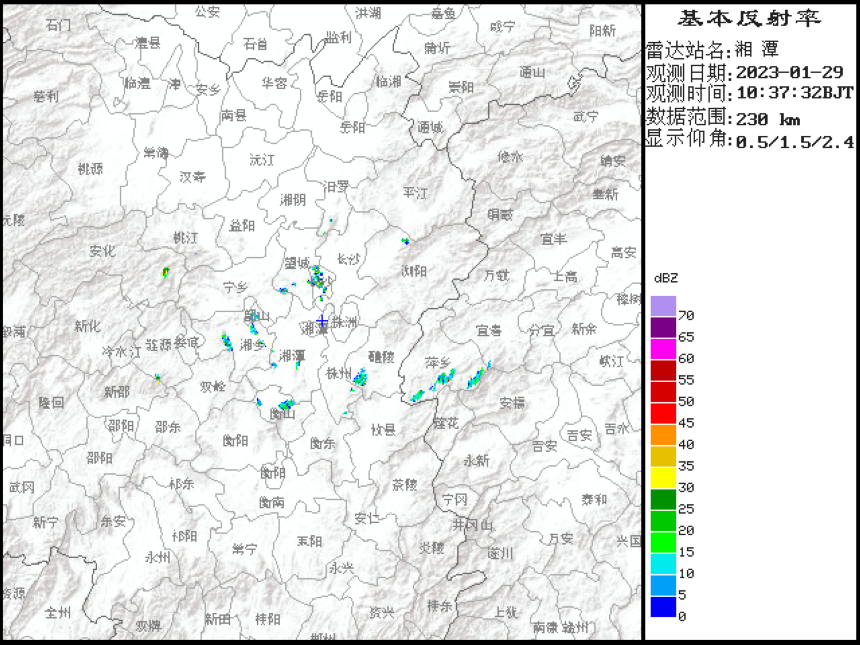Pick the dark green swatch above 25
The width and height of the screenshot is (860, 645).
tap(663, 499)
